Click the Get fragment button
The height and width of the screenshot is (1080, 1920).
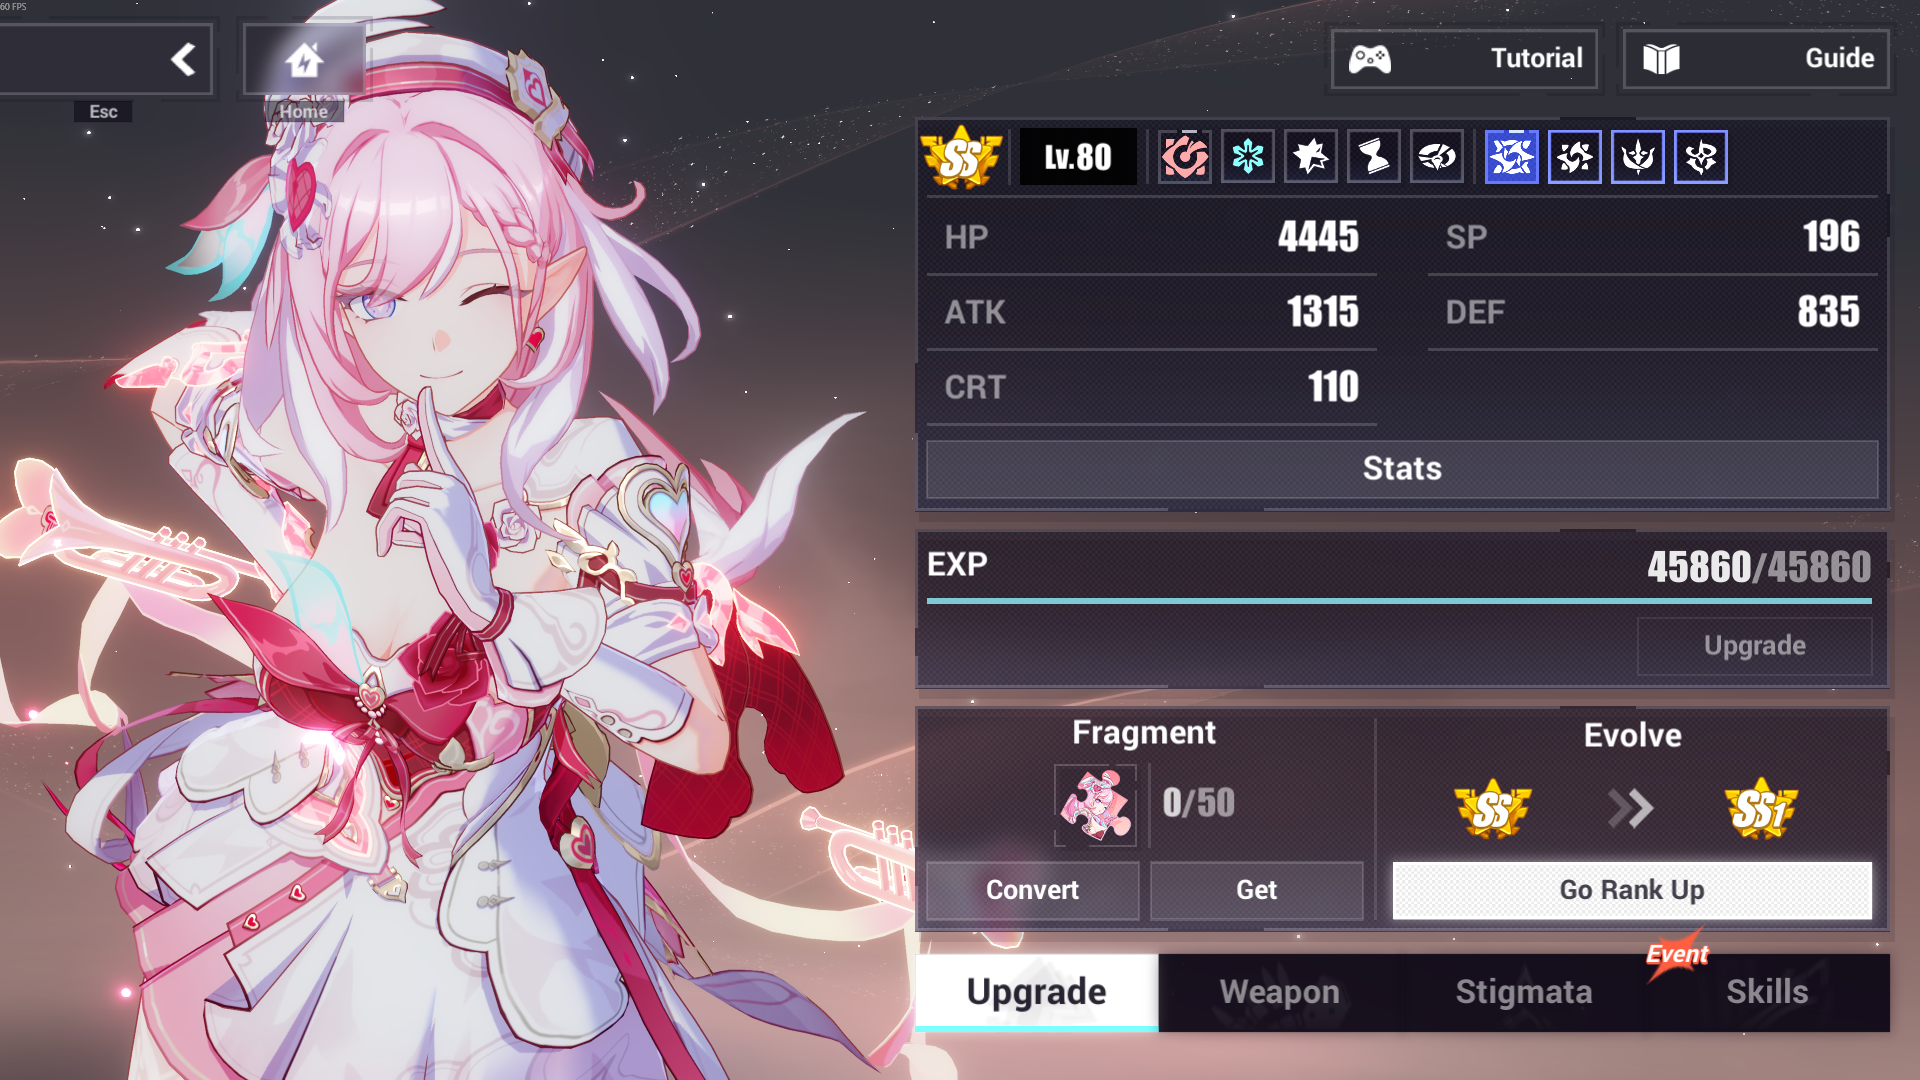[1257, 890]
